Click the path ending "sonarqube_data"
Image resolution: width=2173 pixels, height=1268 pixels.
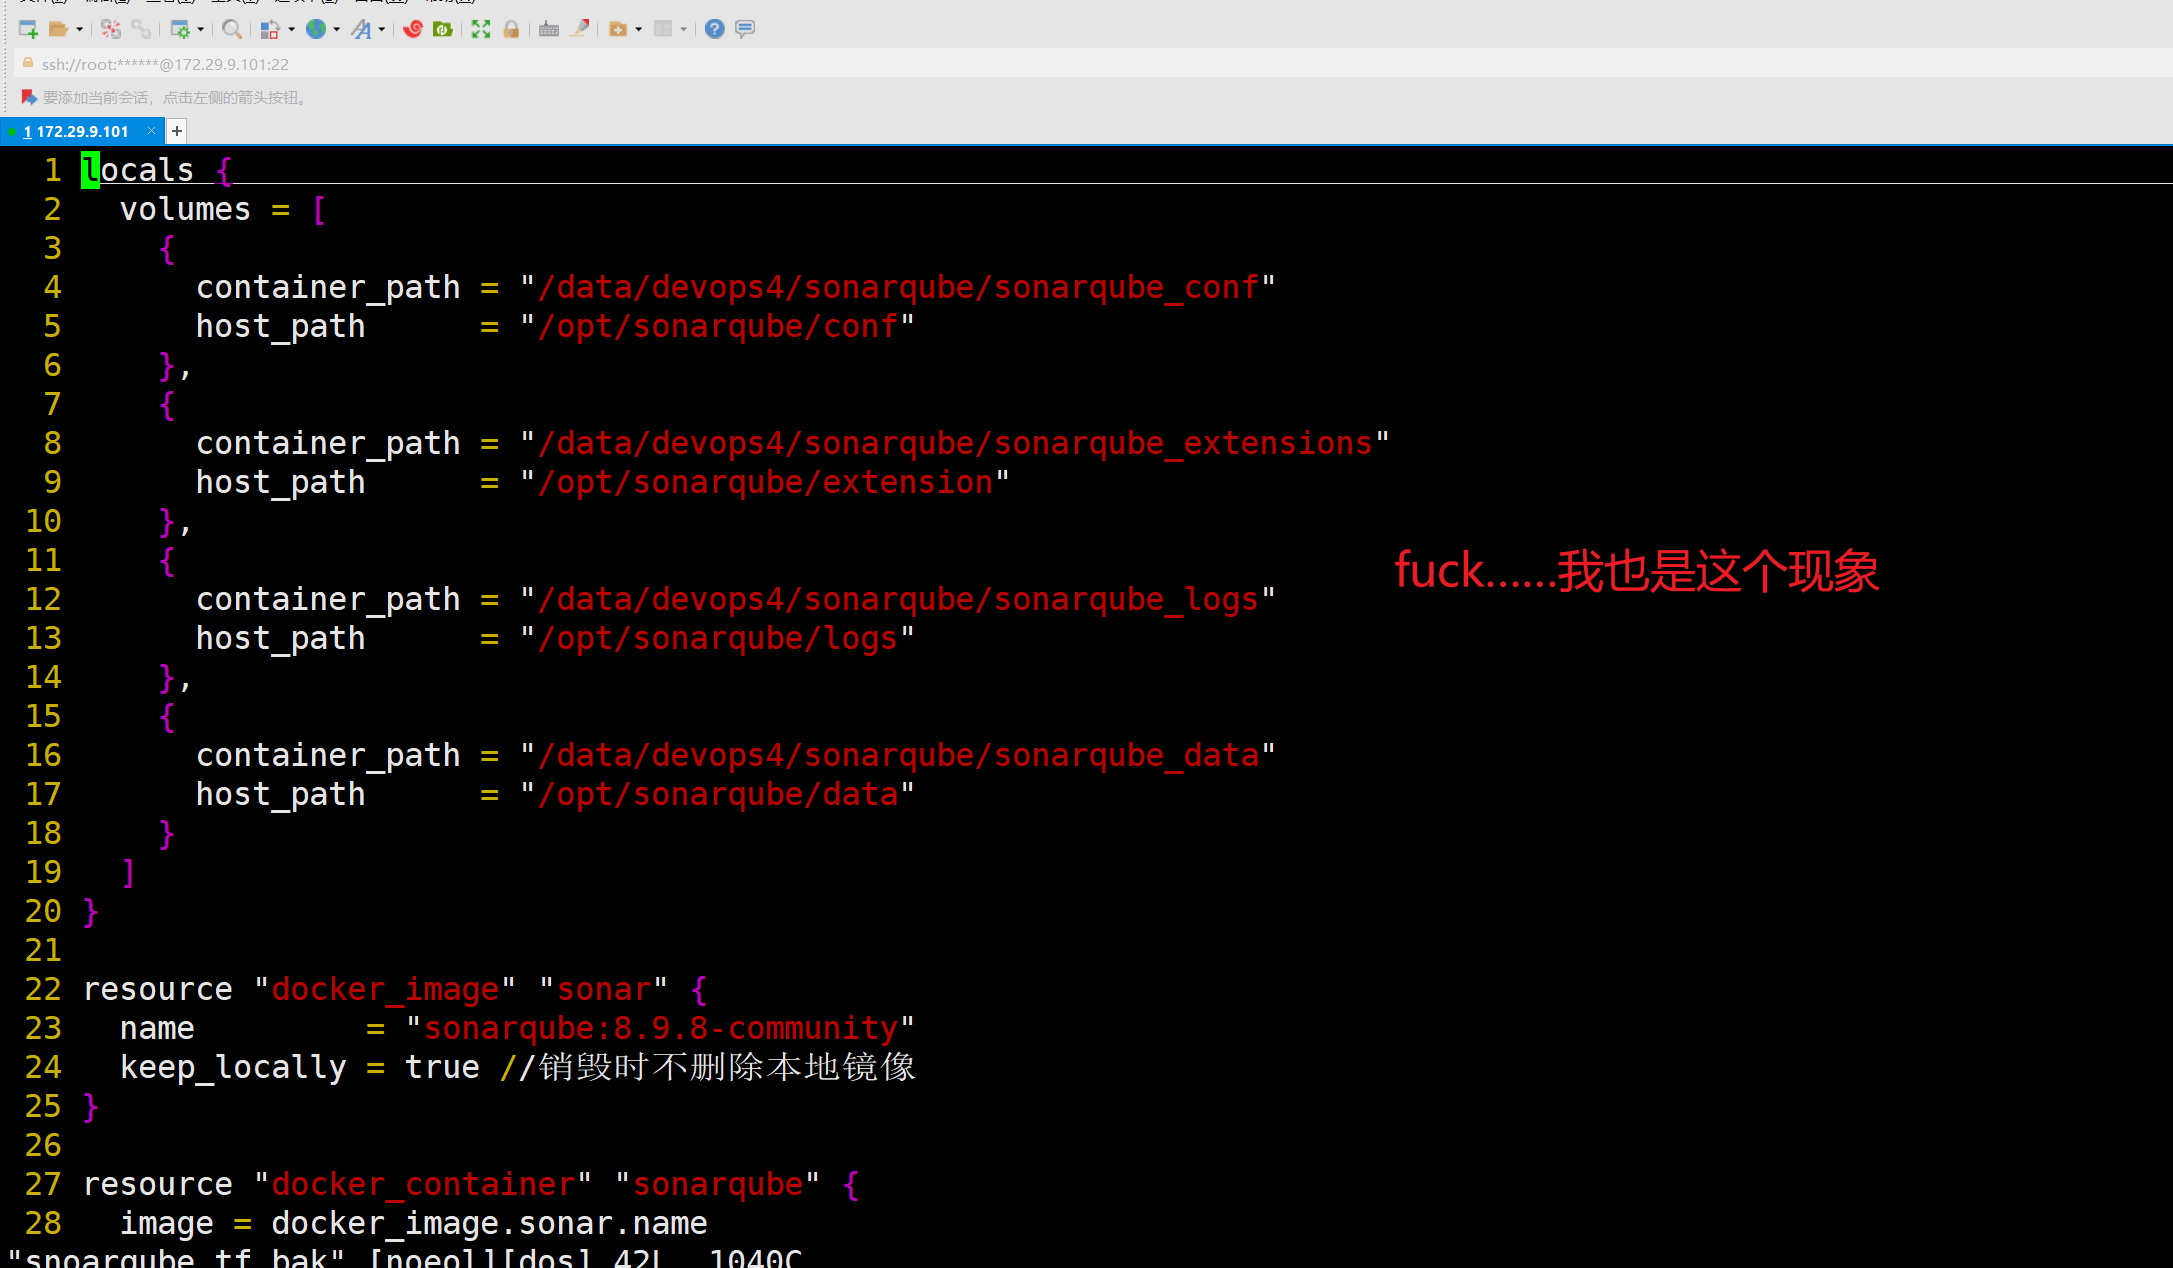(x=898, y=755)
